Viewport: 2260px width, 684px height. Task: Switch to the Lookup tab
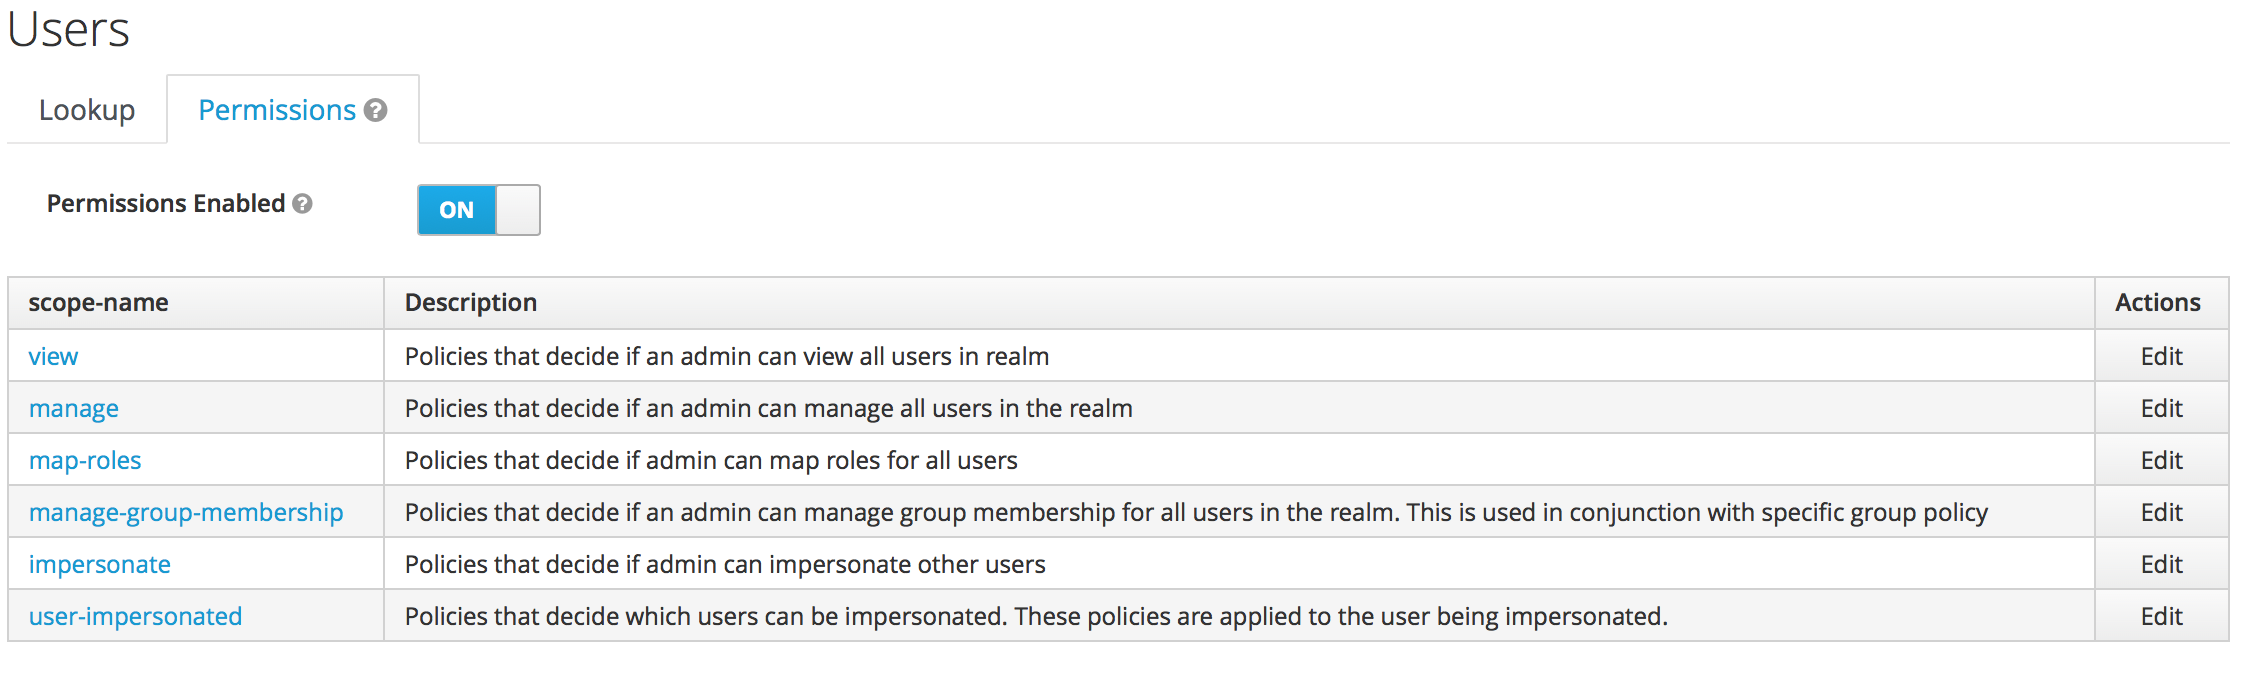pos(87,110)
